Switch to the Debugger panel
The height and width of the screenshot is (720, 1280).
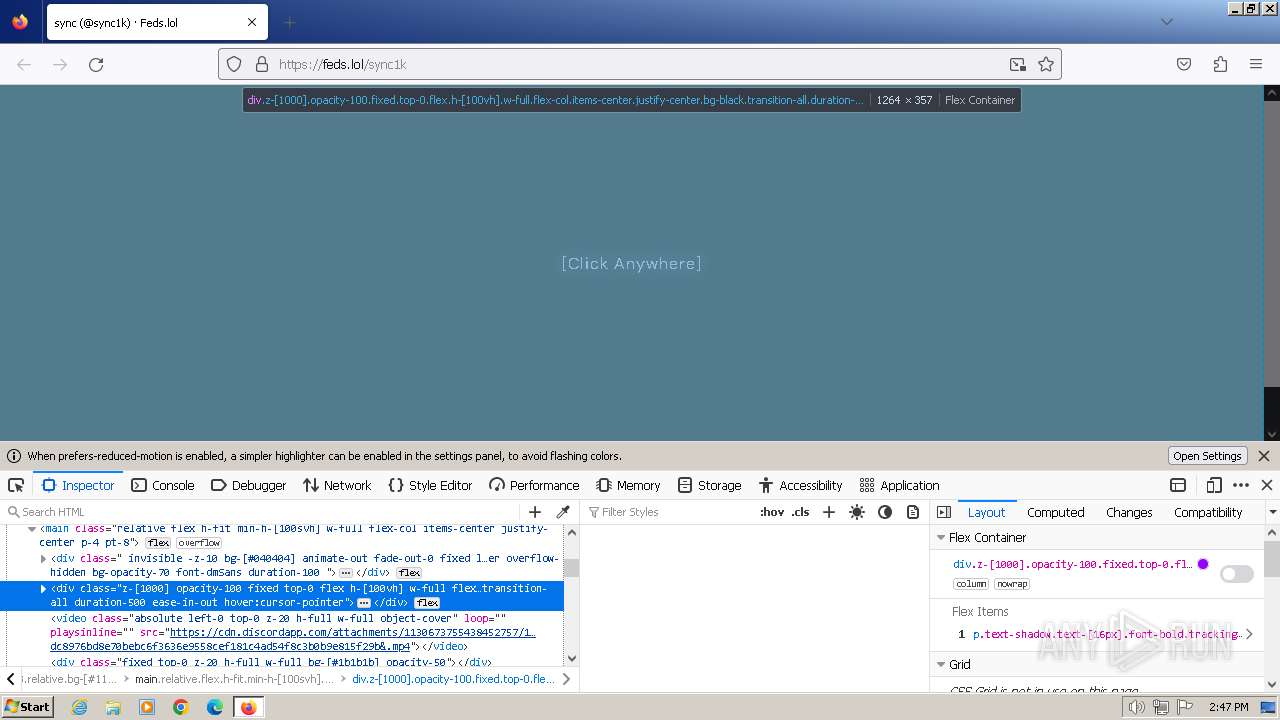(x=249, y=485)
